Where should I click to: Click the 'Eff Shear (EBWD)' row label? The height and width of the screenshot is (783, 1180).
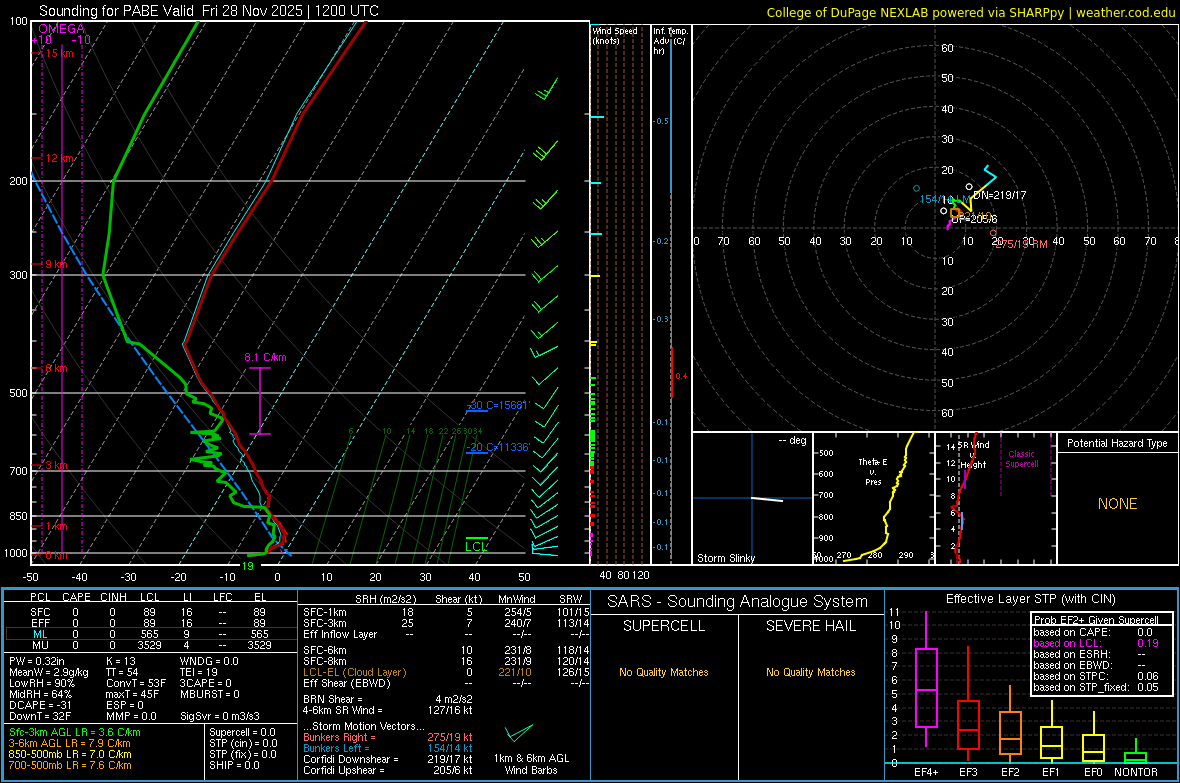[347, 684]
